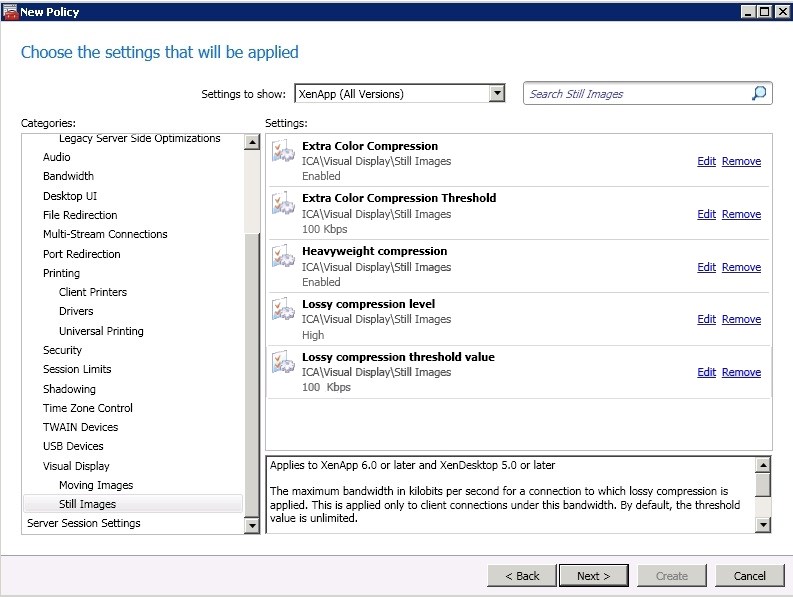Click the Categories scrollbar down arrow
The height and width of the screenshot is (597, 793).
click(x=251, y=526)
